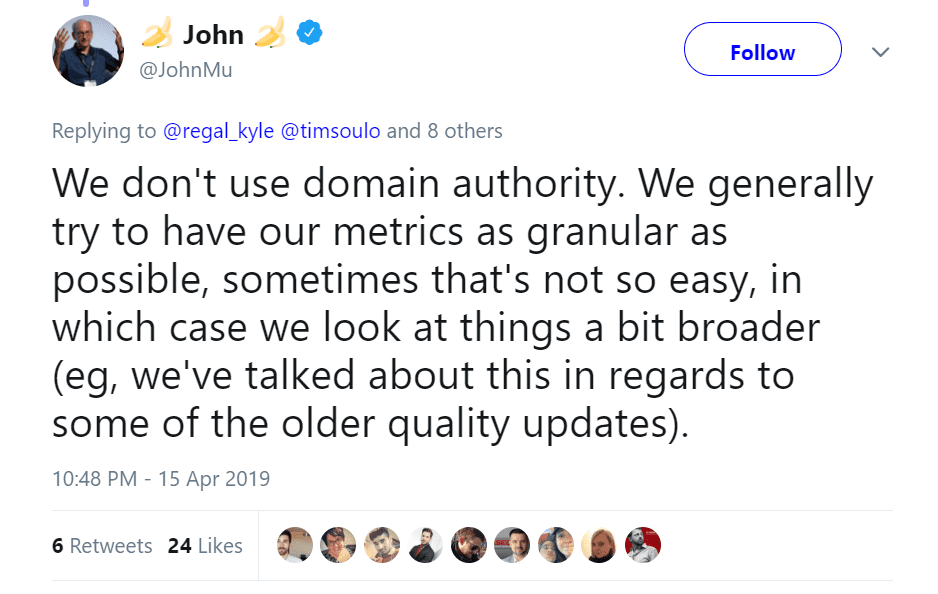This screenshot has width=938, height=594.
Task: Click the verified badge beside John's name
Action: pyautogui.click(x=309, y=33)
